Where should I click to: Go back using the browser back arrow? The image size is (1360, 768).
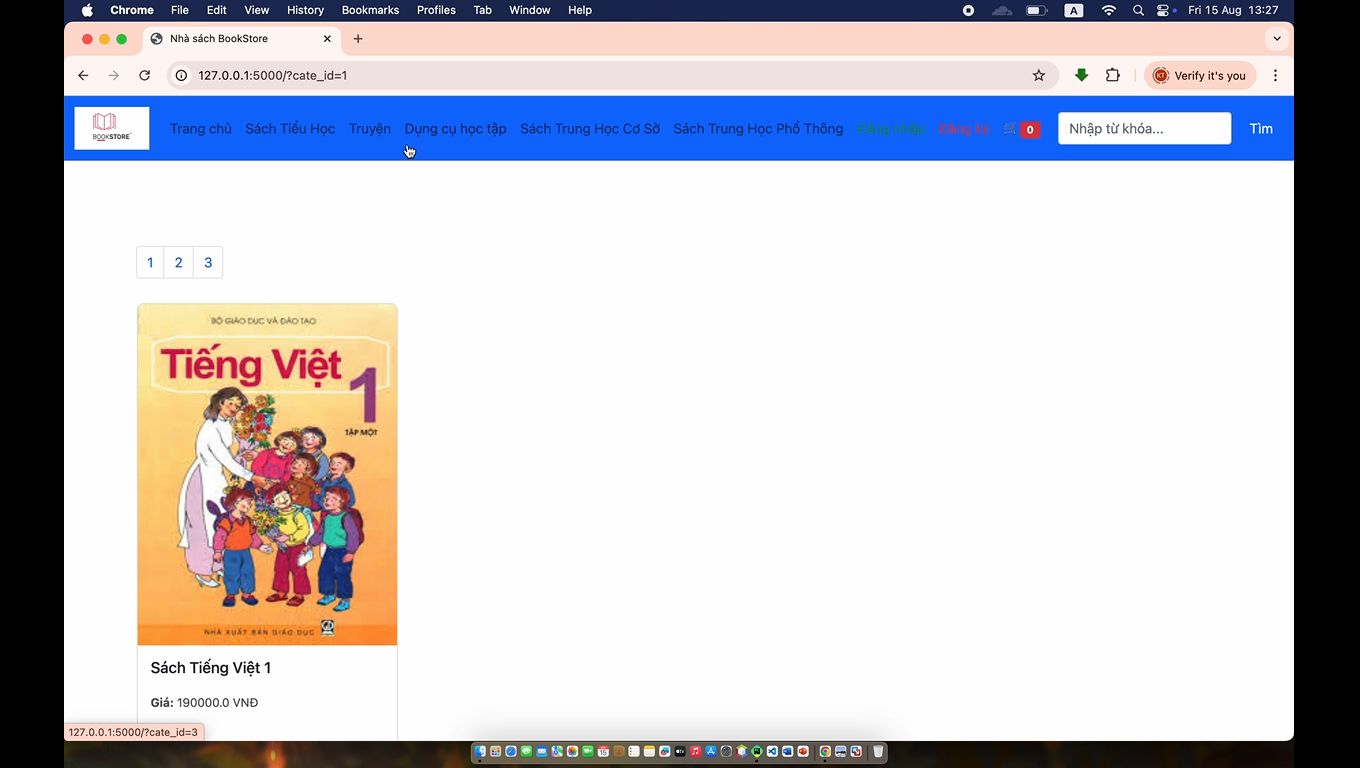83,75
